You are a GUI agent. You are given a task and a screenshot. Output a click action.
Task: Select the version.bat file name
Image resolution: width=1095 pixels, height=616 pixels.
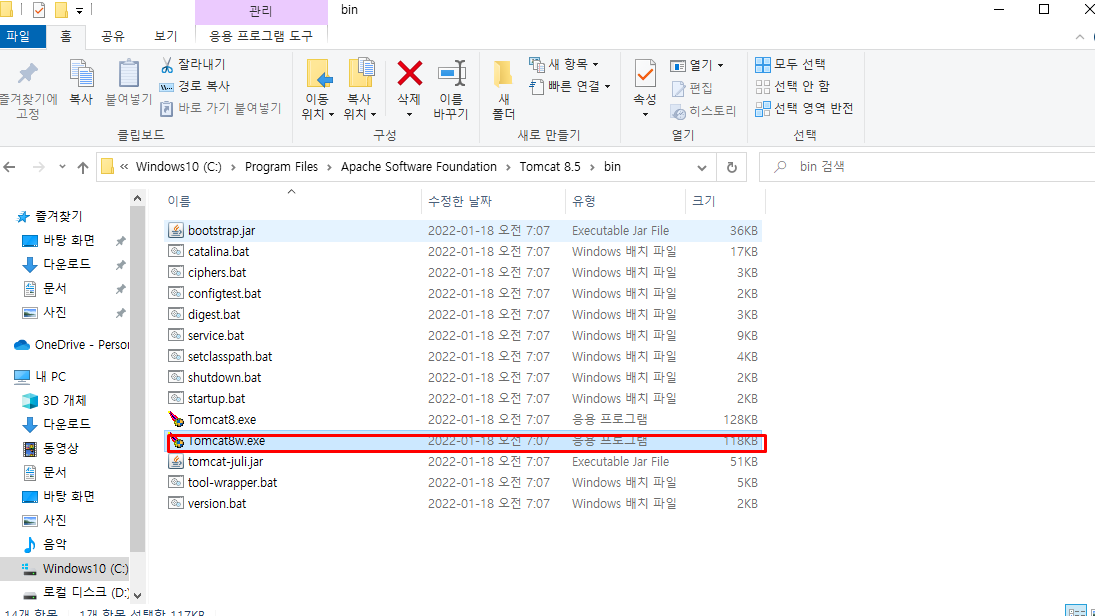[217, 504]
